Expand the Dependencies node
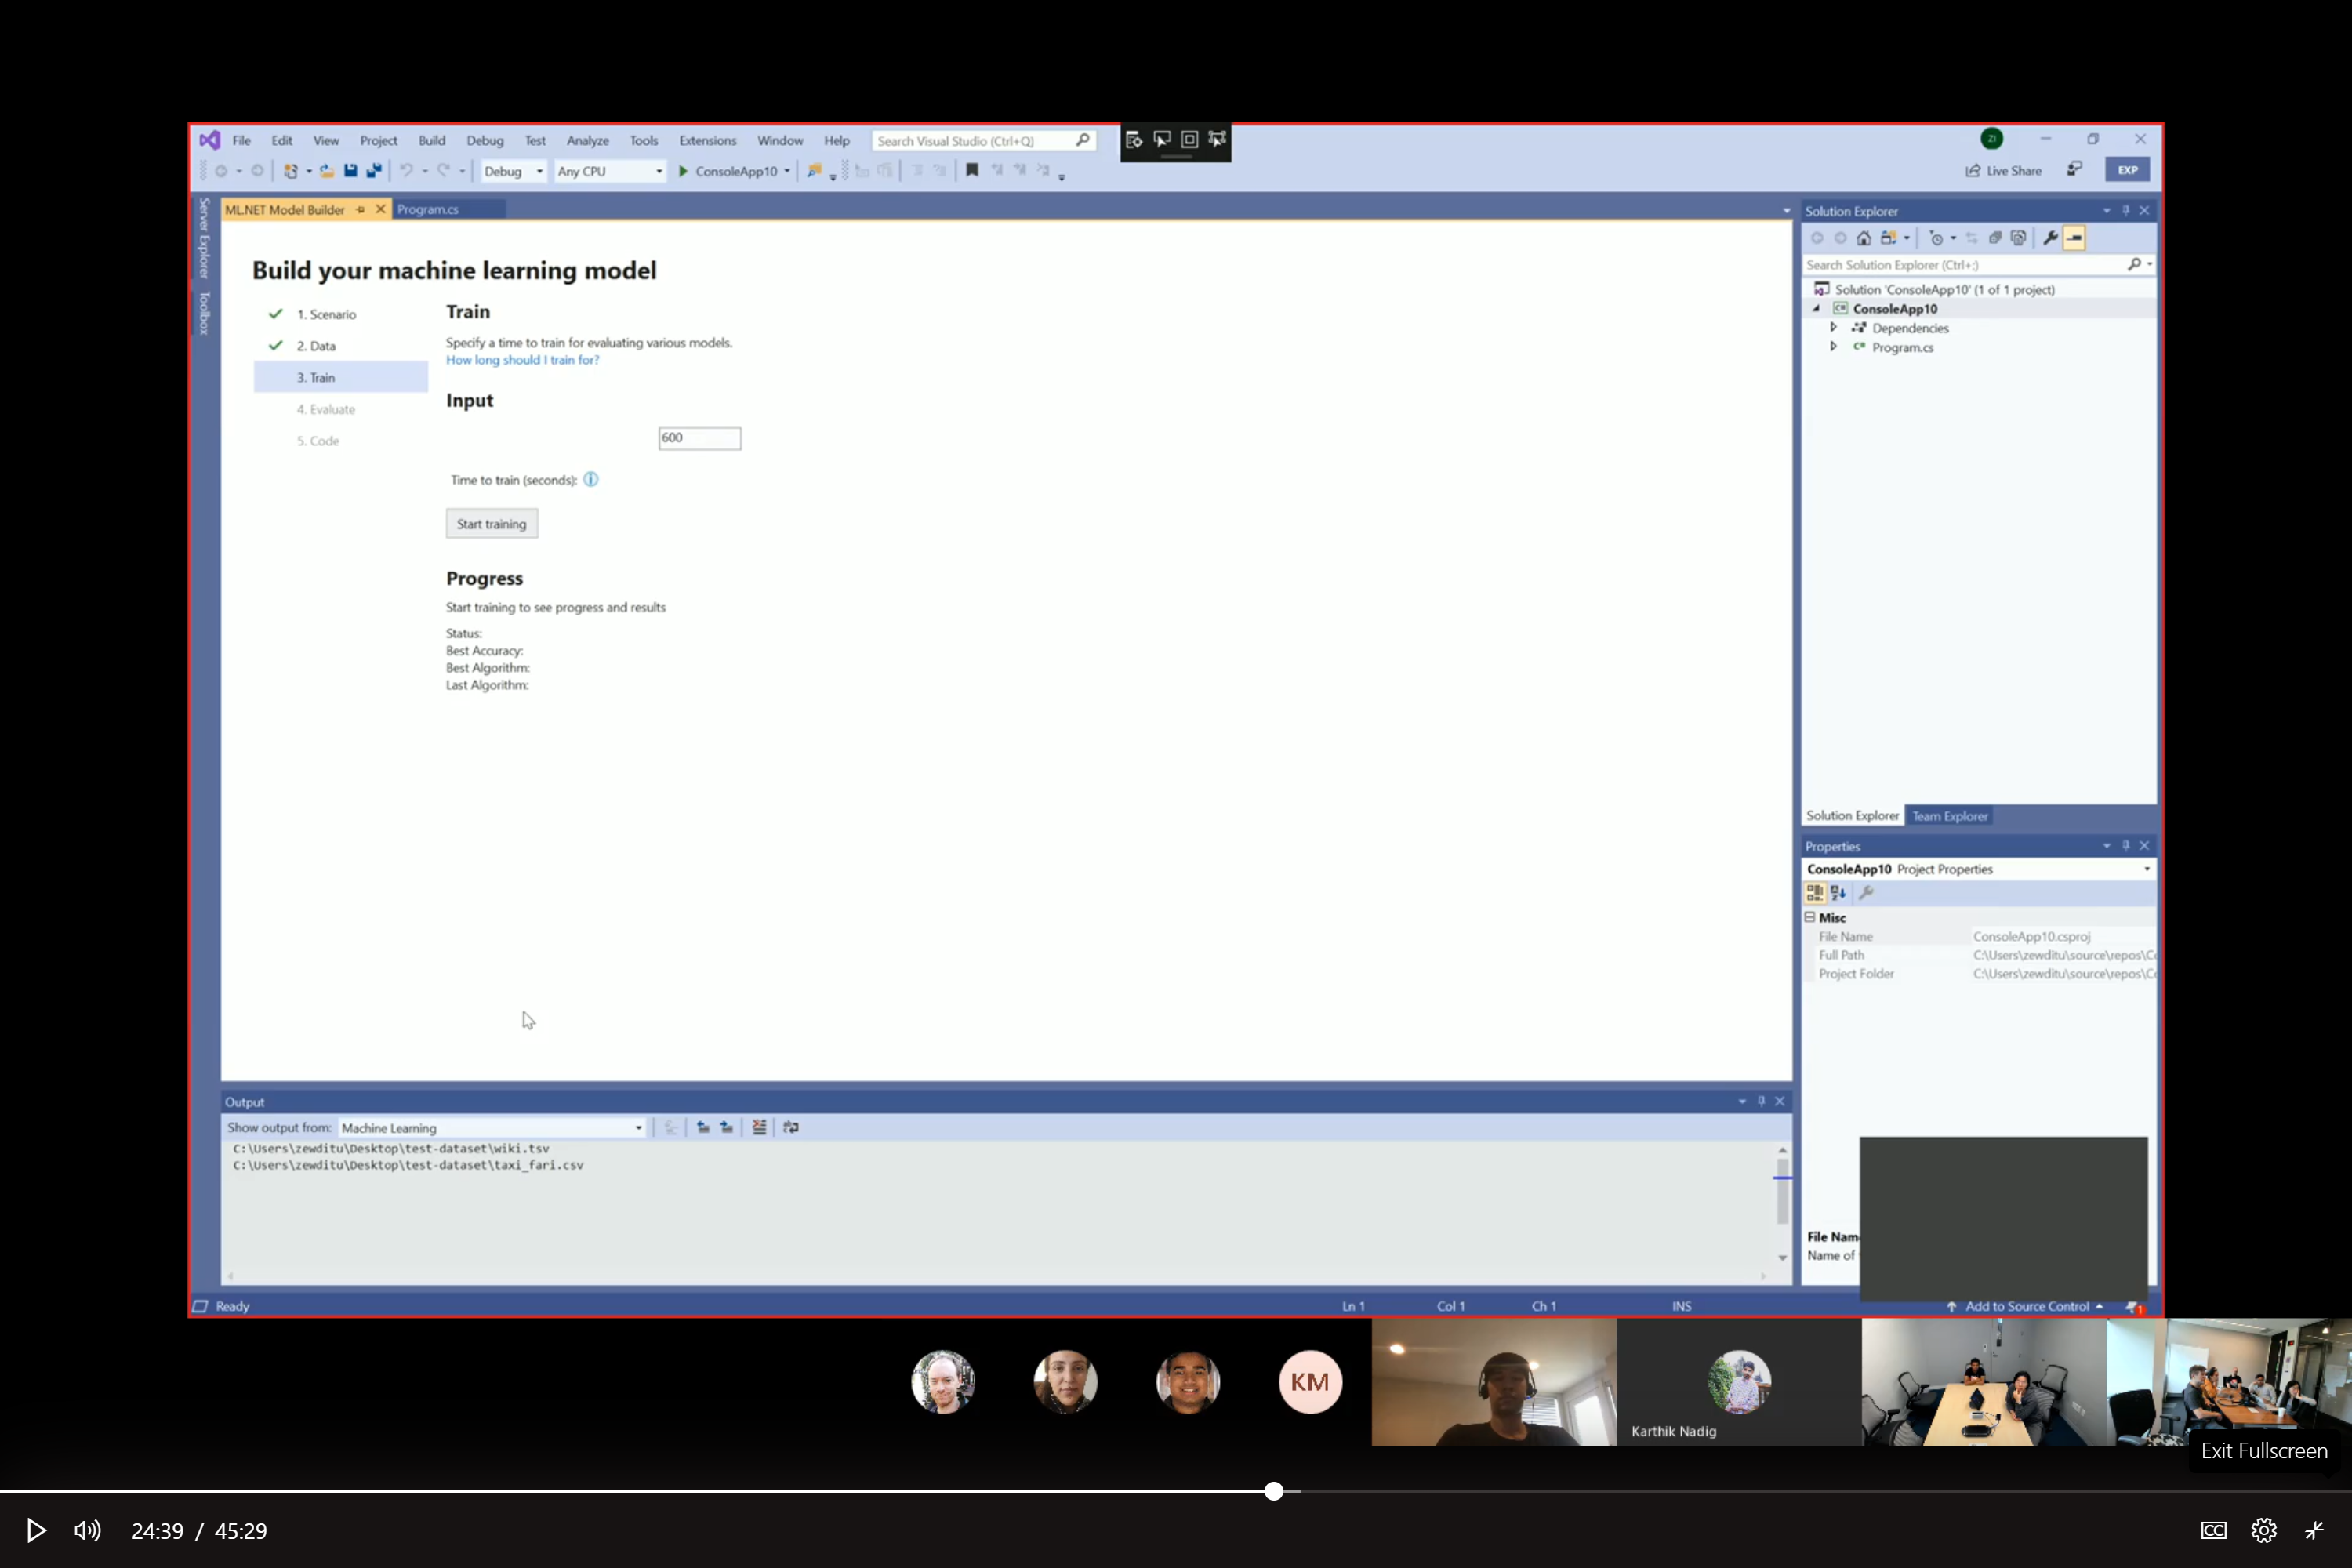 [1833, 327]
